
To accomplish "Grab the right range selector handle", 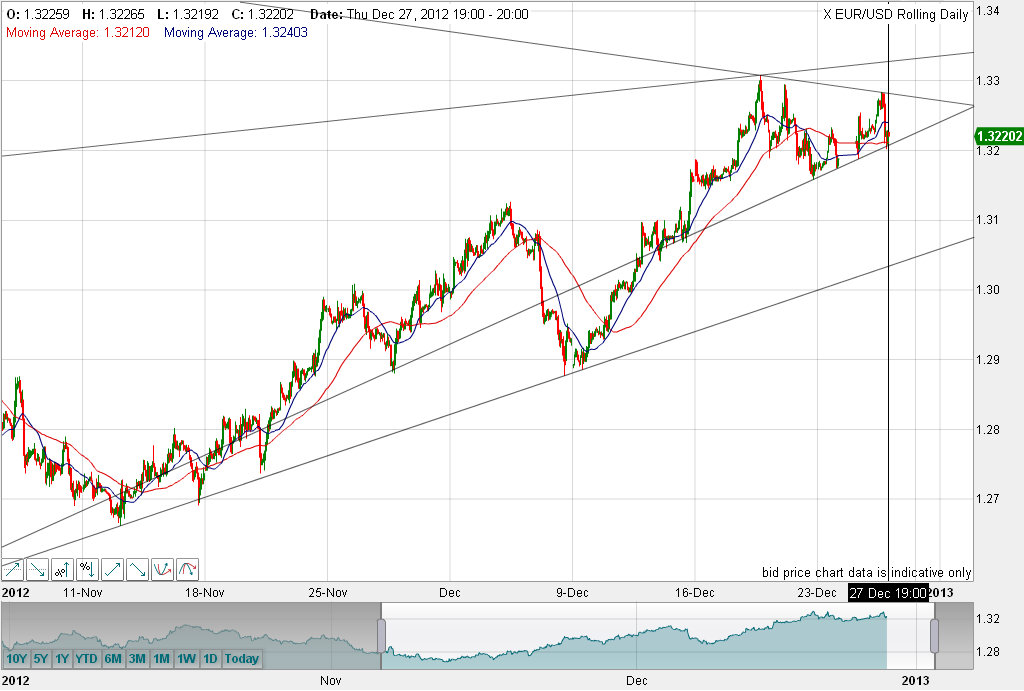I will (935, 636).
